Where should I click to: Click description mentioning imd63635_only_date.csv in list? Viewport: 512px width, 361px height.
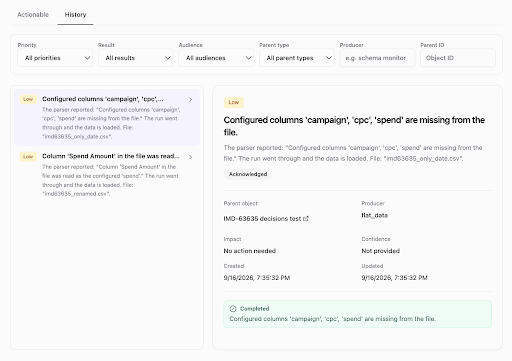coord(111,123)
